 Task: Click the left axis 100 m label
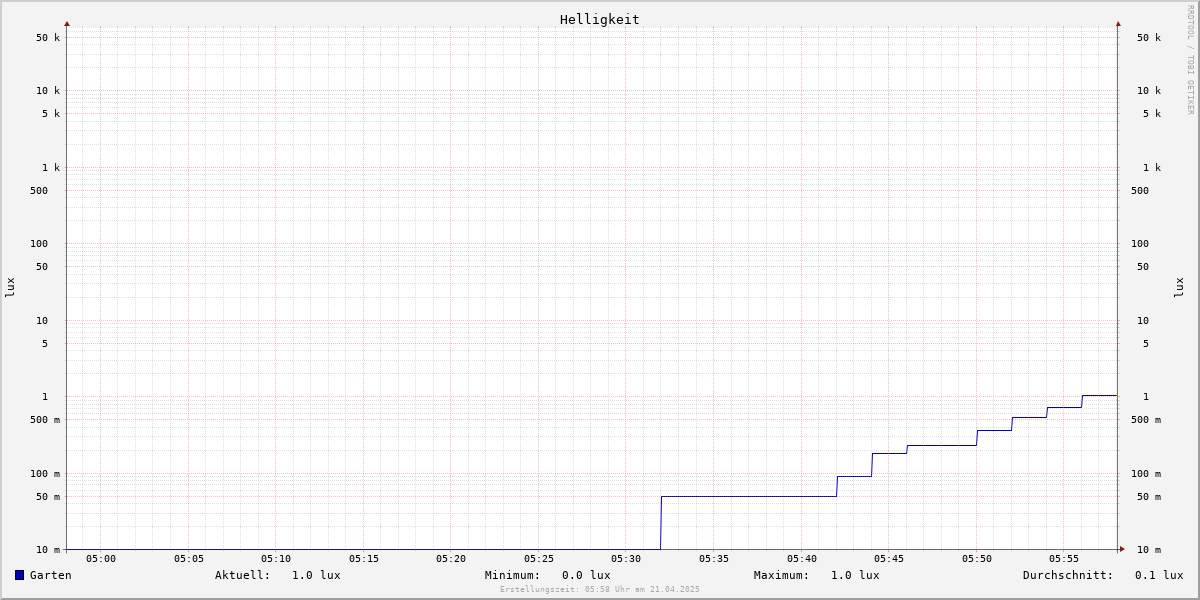[45, 474]
